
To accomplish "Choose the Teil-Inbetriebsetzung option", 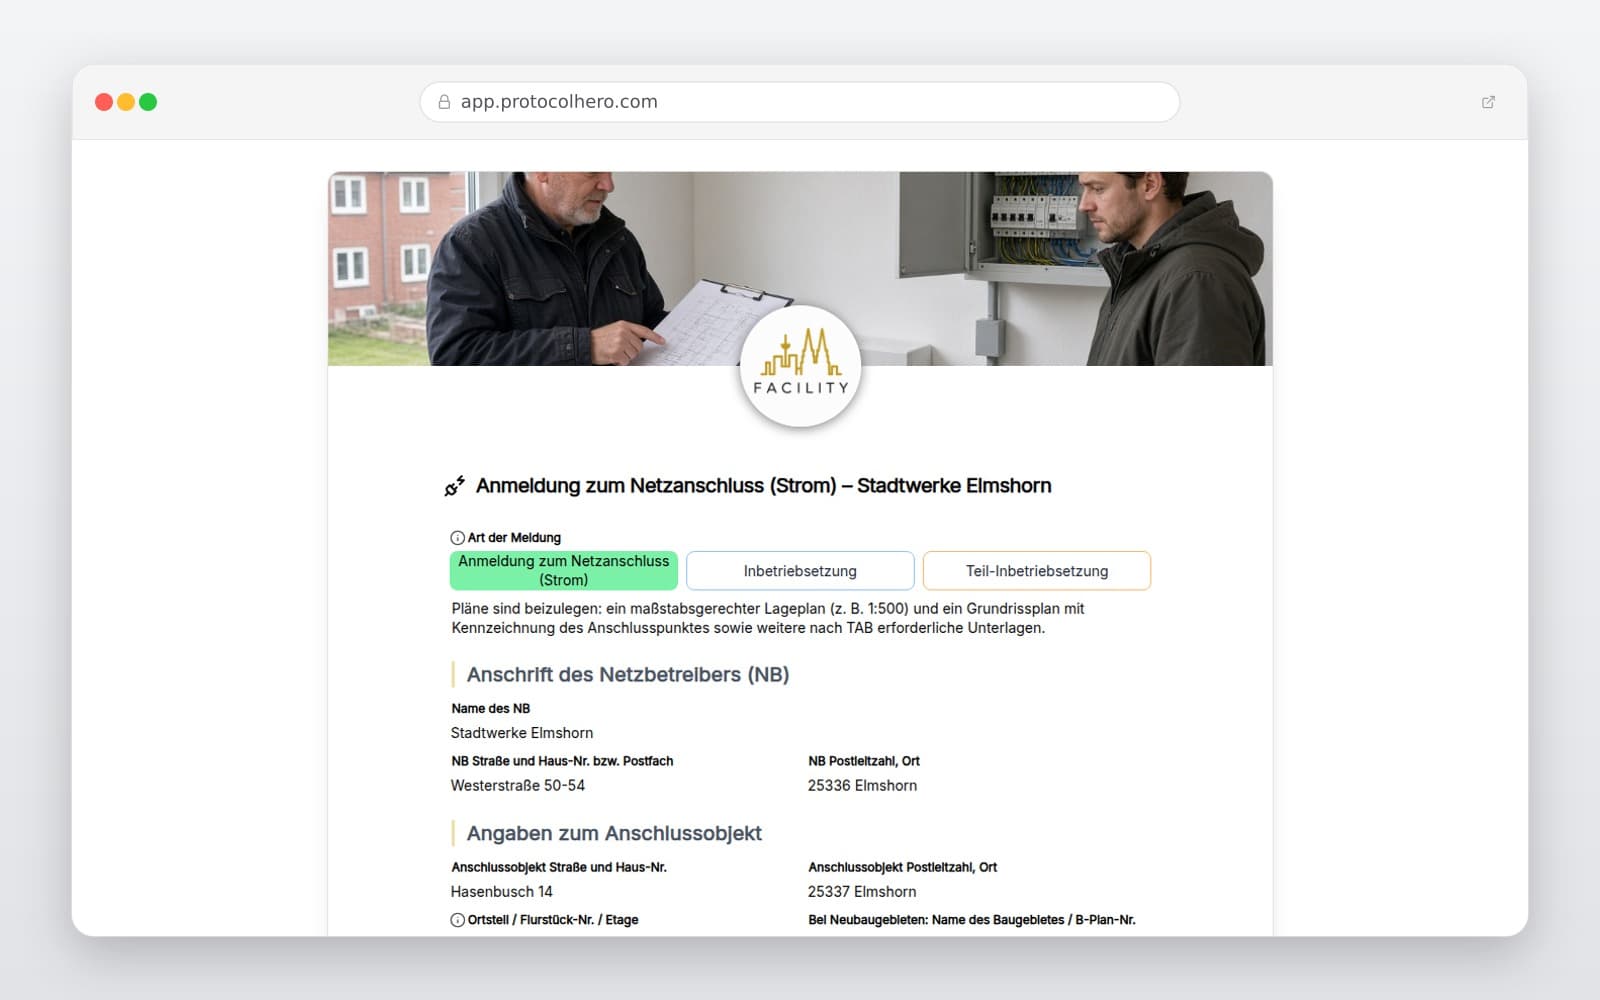I will (x=1037, y=571).
